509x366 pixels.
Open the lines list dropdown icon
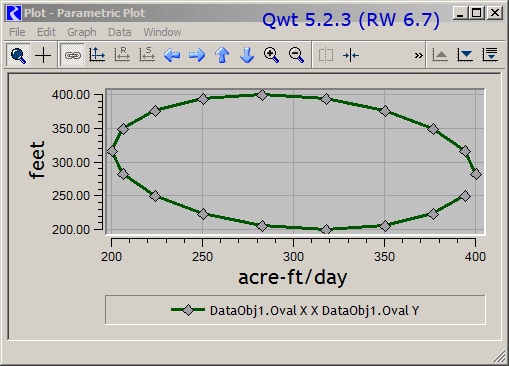tap(490, 55)
